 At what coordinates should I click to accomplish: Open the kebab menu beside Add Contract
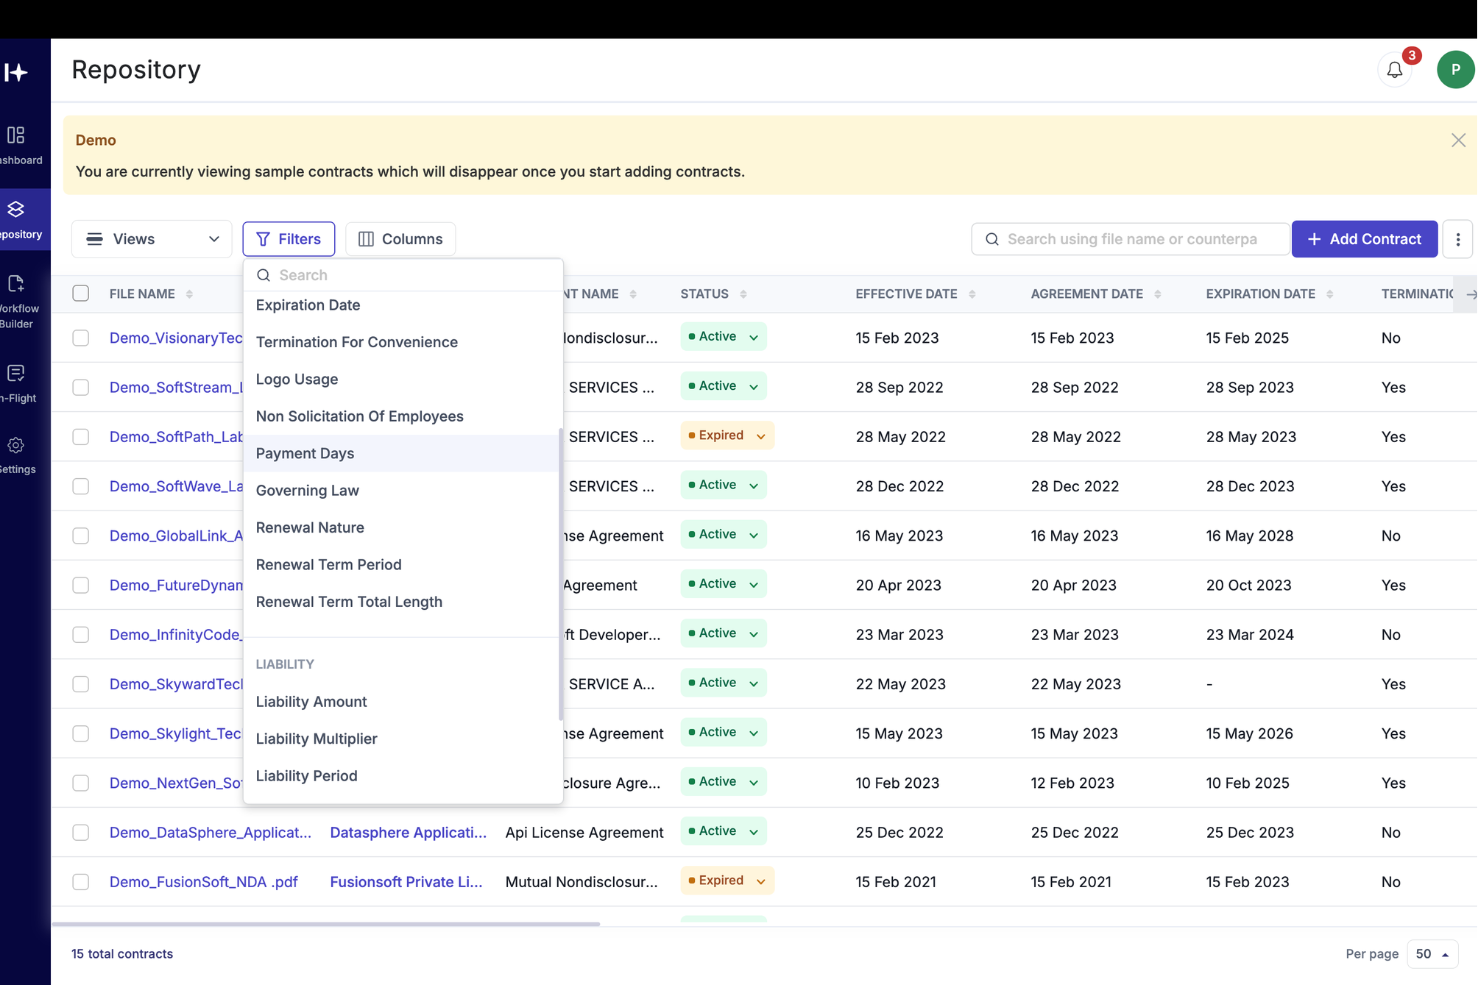(x=1458, y=239)
